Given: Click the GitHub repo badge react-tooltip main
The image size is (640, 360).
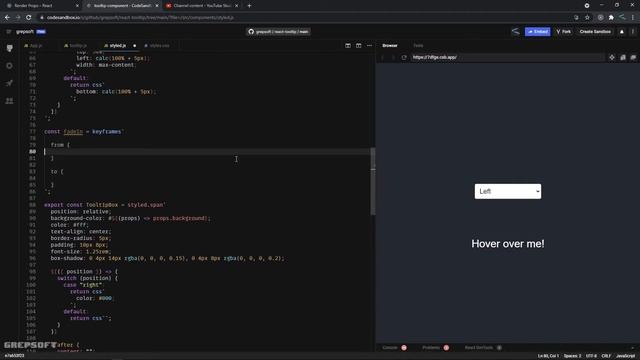Looking at the screenshot, I should click(x=278, y=31).
